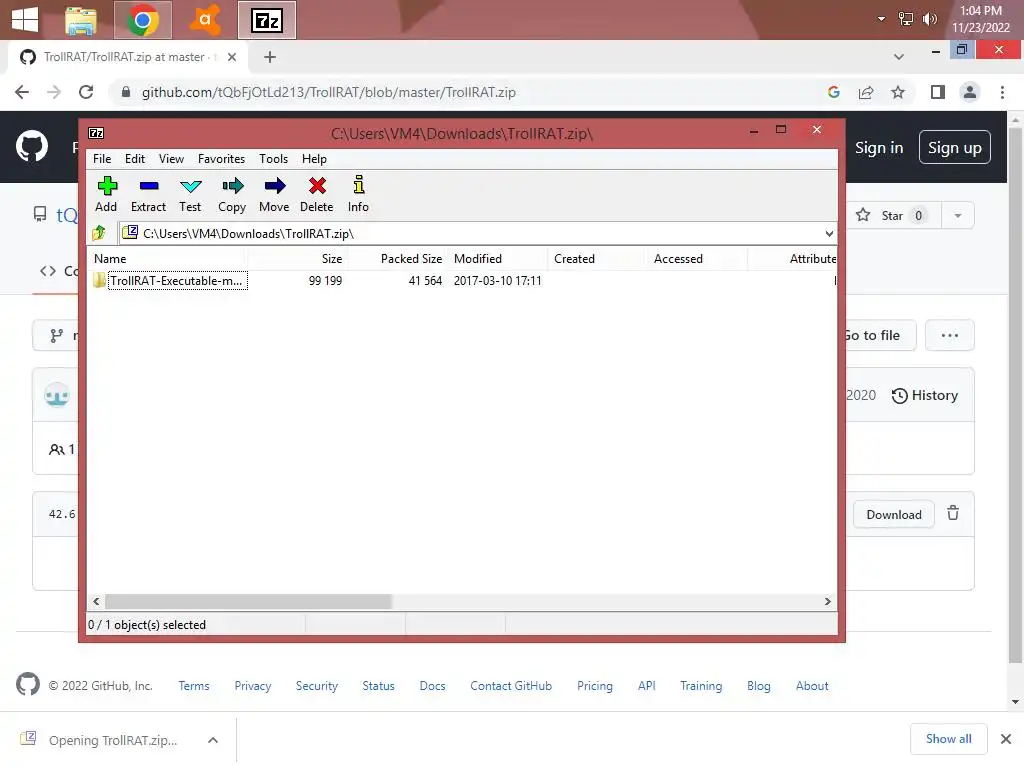Viewport: 1024px width, 768px height.
Task: Close the downloads bar
Action: point(1006,739)
